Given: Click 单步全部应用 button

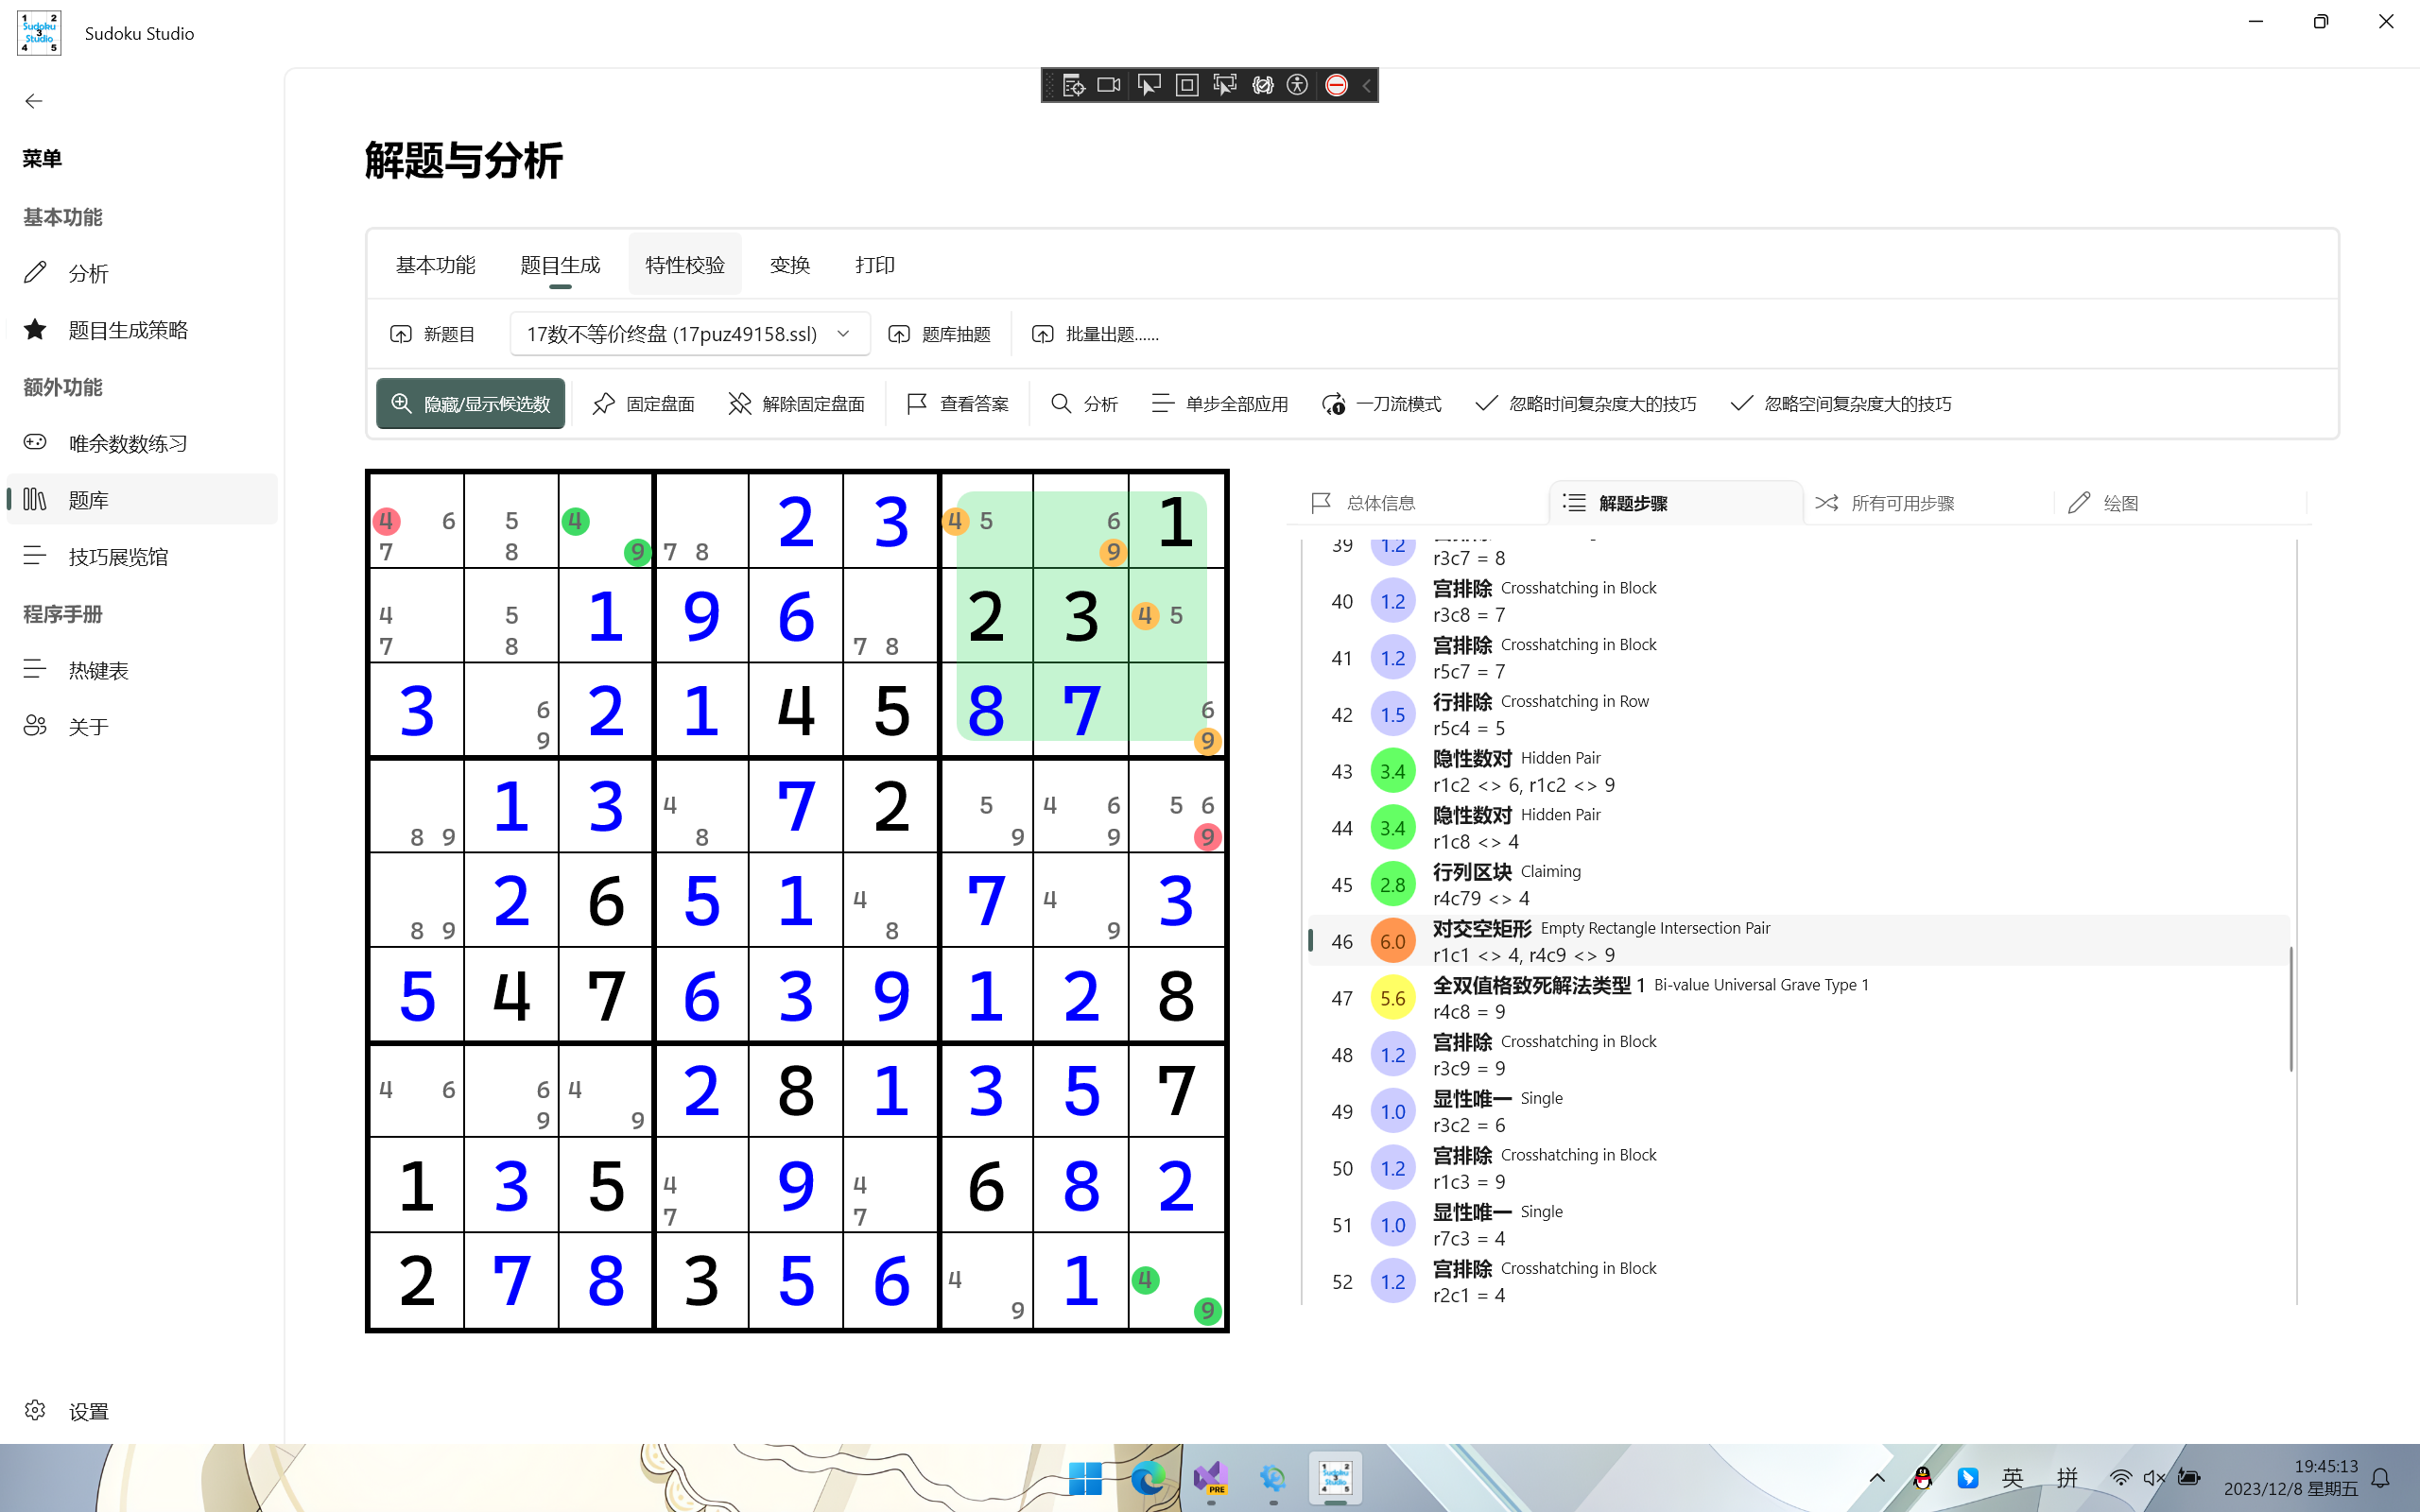Looking at the screenshot, I should tap(1220, 404).
